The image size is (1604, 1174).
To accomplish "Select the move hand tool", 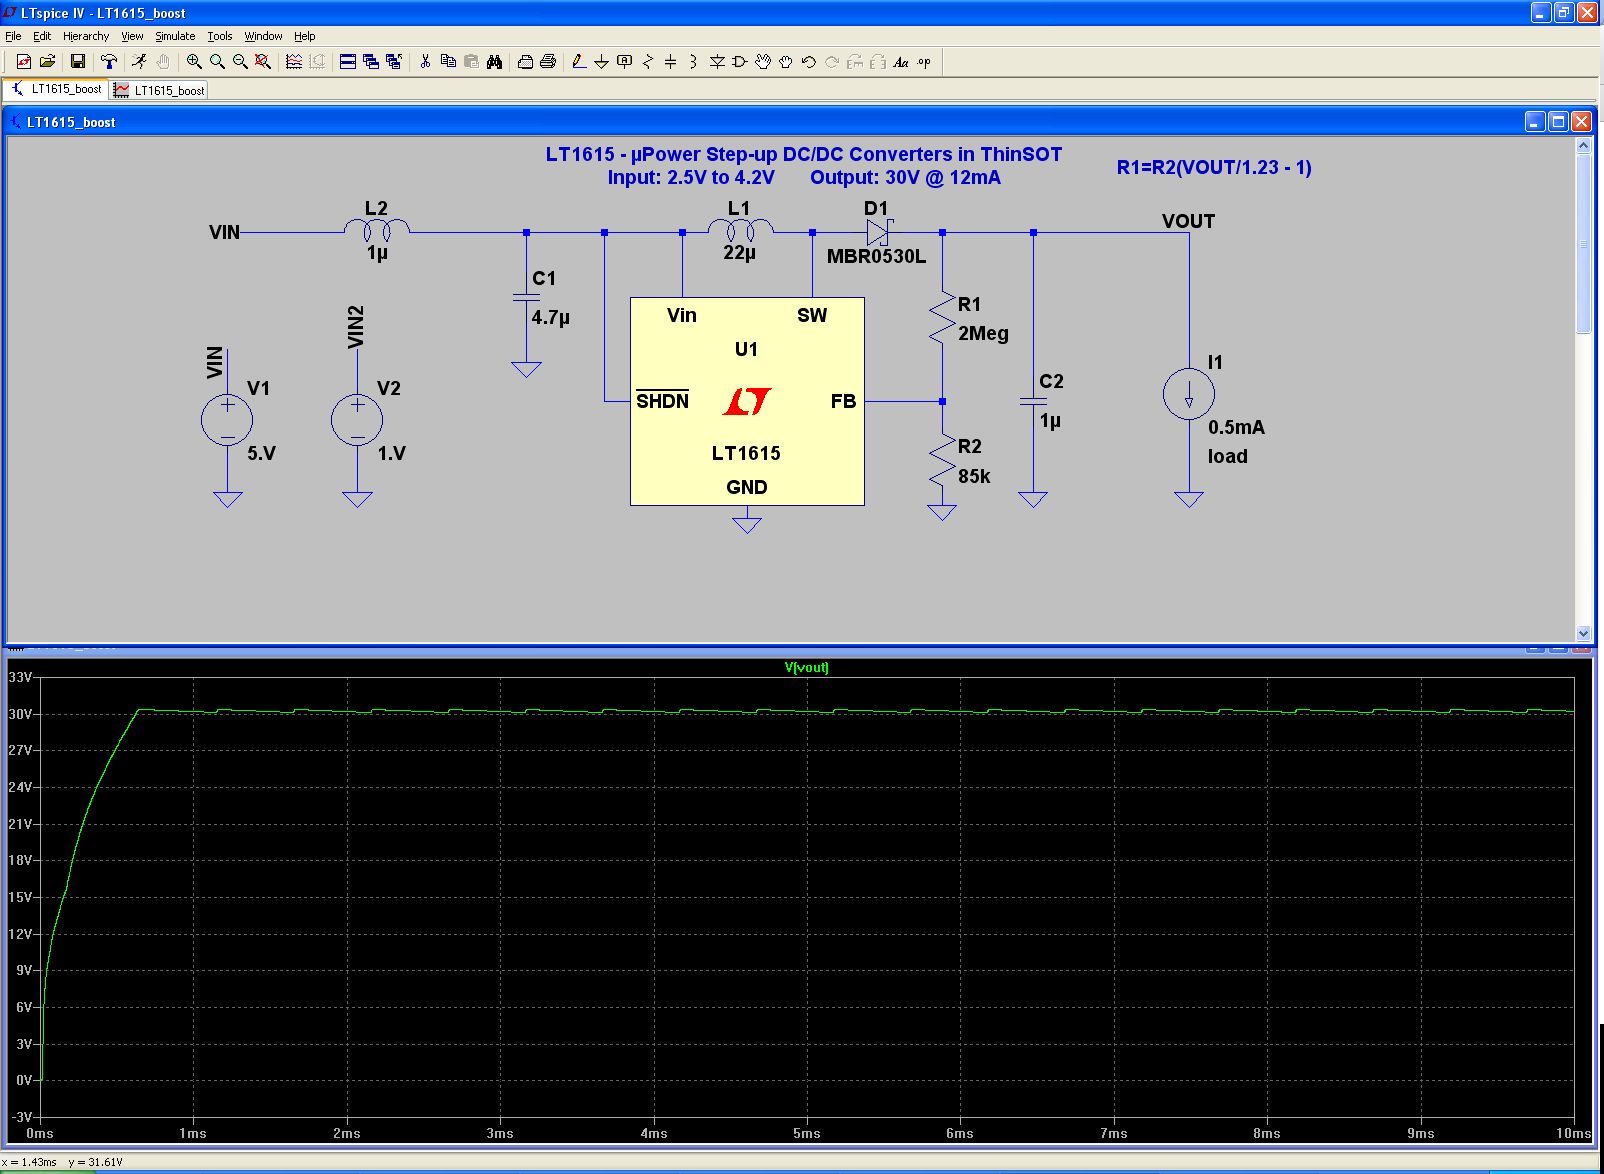I will pos(763,62).
